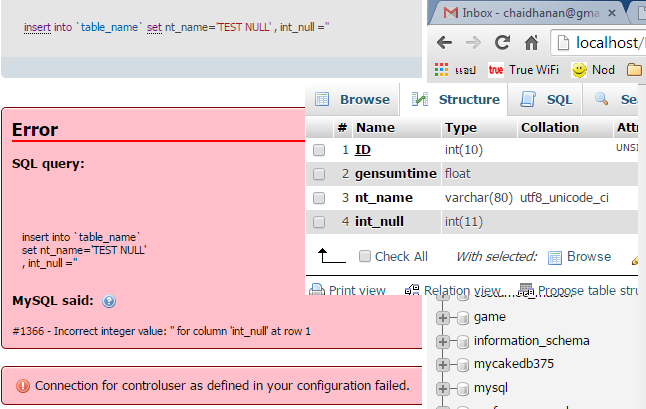This screenshot has height=409, width=646.
Task: Click the Browse icon beside With selected
Action: (x=555, y=257)
